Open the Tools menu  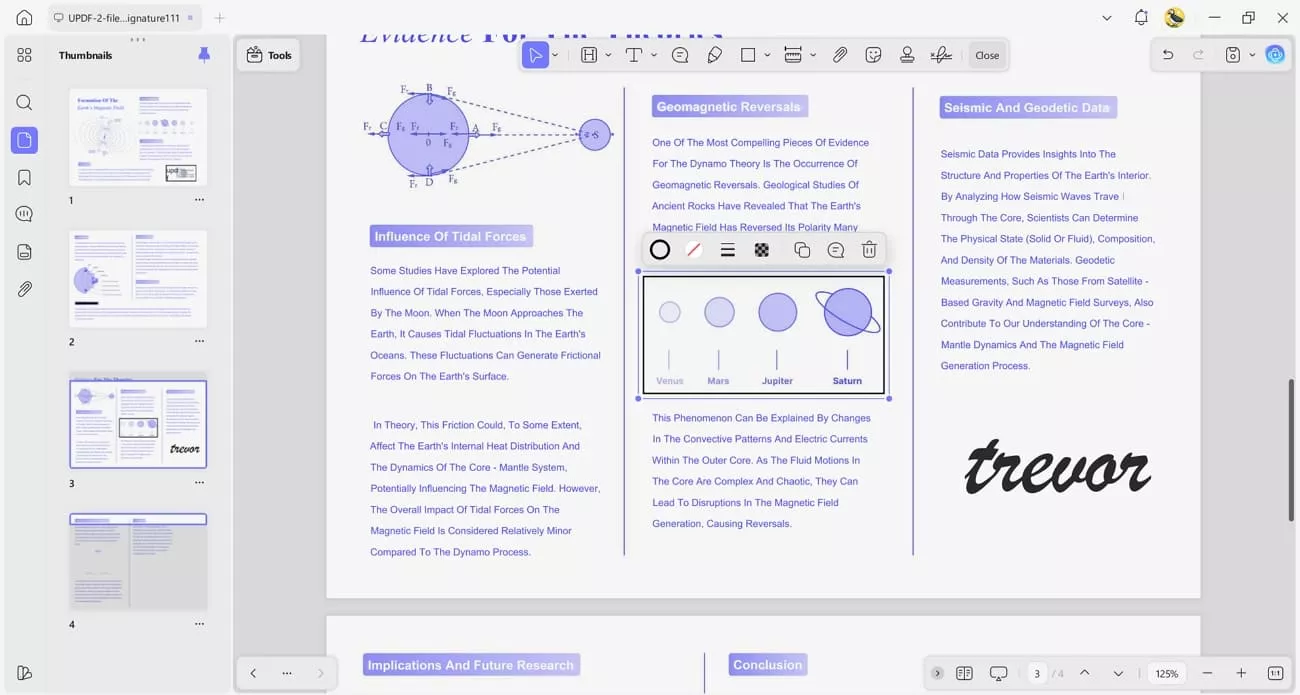pyautogui.click(x=268, y=55)
